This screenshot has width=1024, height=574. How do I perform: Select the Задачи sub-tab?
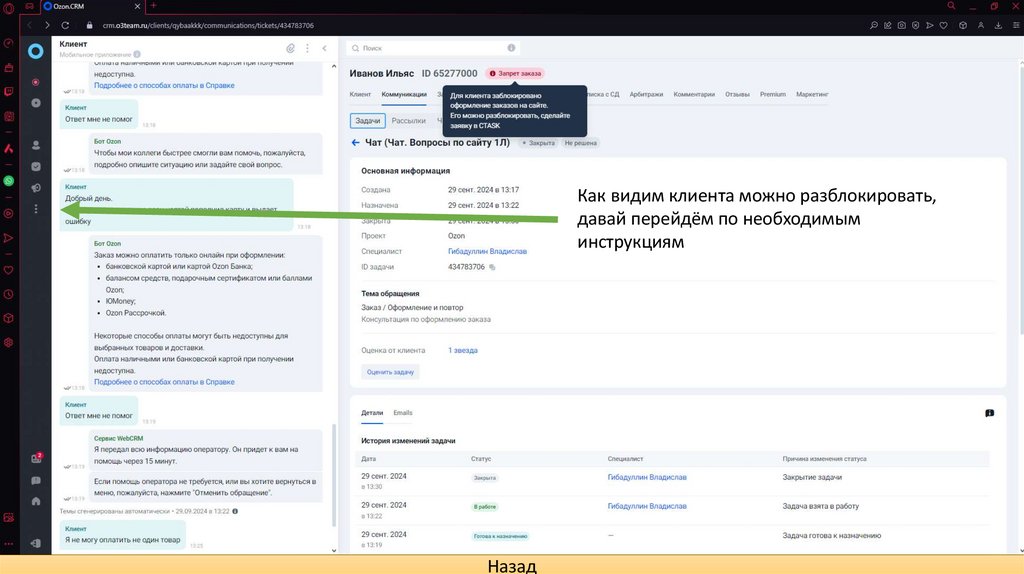pos(368,121)
